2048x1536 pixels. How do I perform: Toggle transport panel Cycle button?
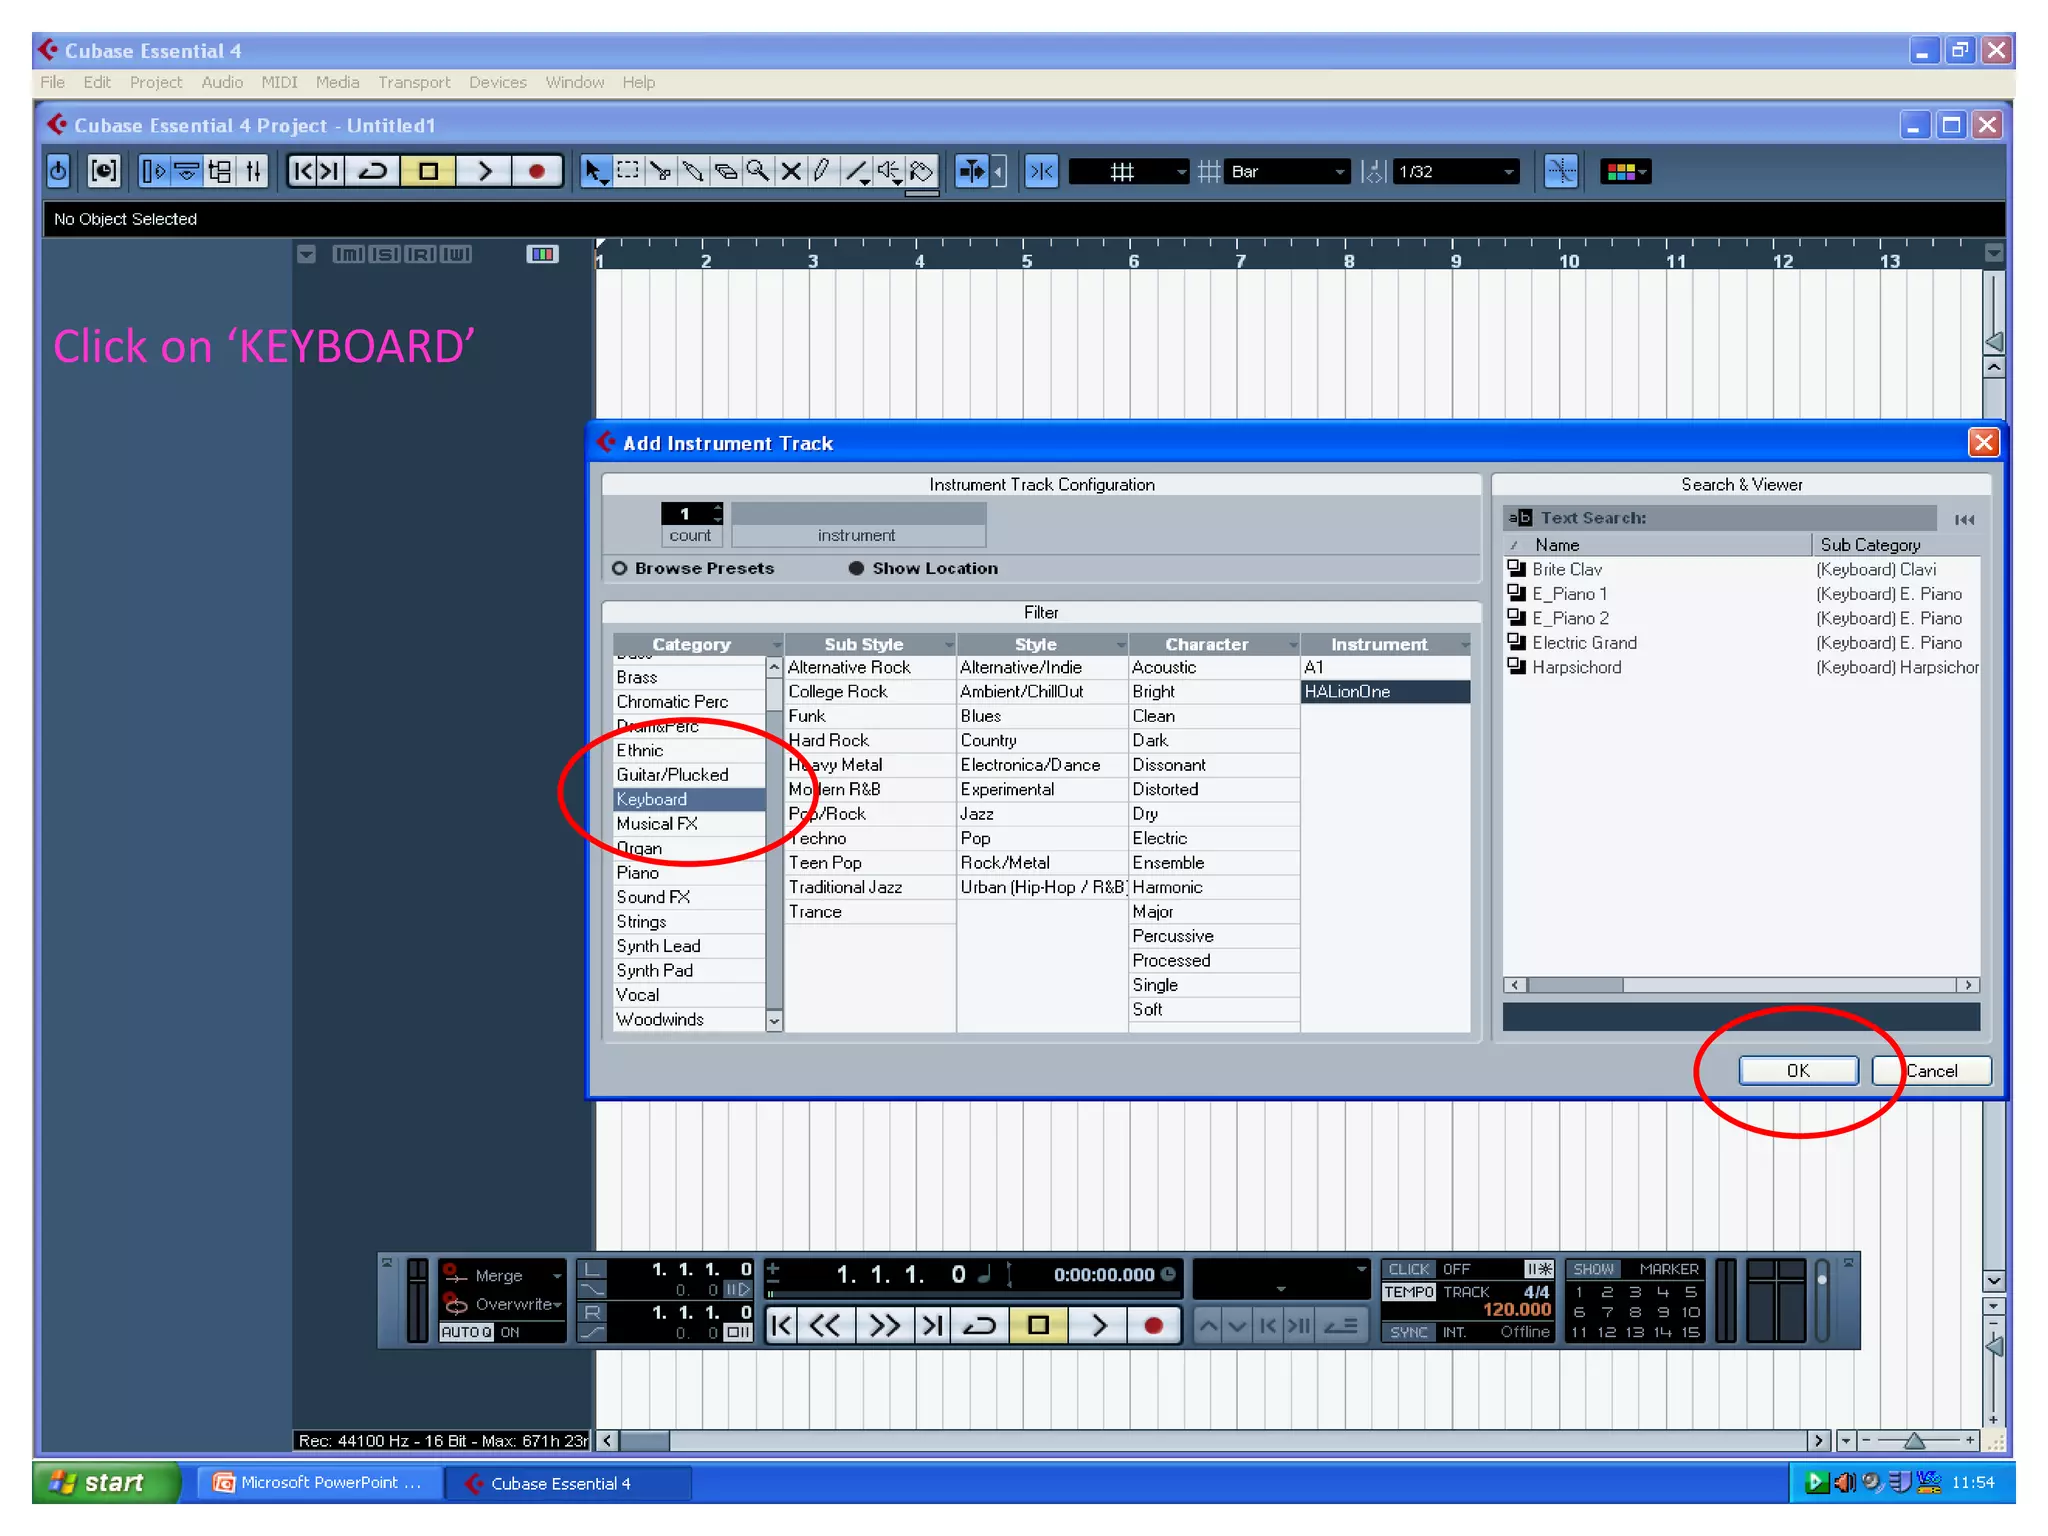[979, 1326]
